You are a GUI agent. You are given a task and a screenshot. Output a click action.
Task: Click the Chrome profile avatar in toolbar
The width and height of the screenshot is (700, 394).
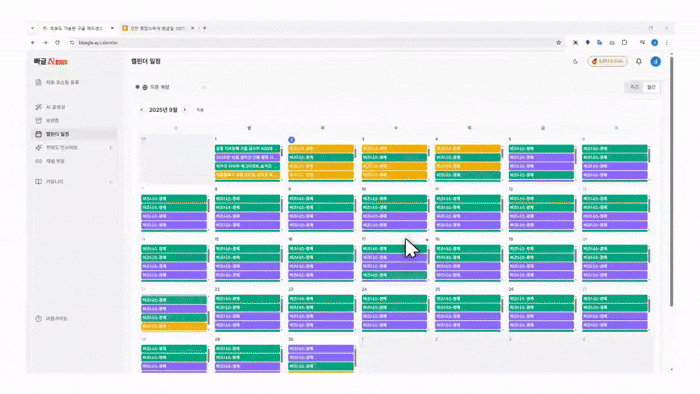pyautogui.click(x=654, y=42)
